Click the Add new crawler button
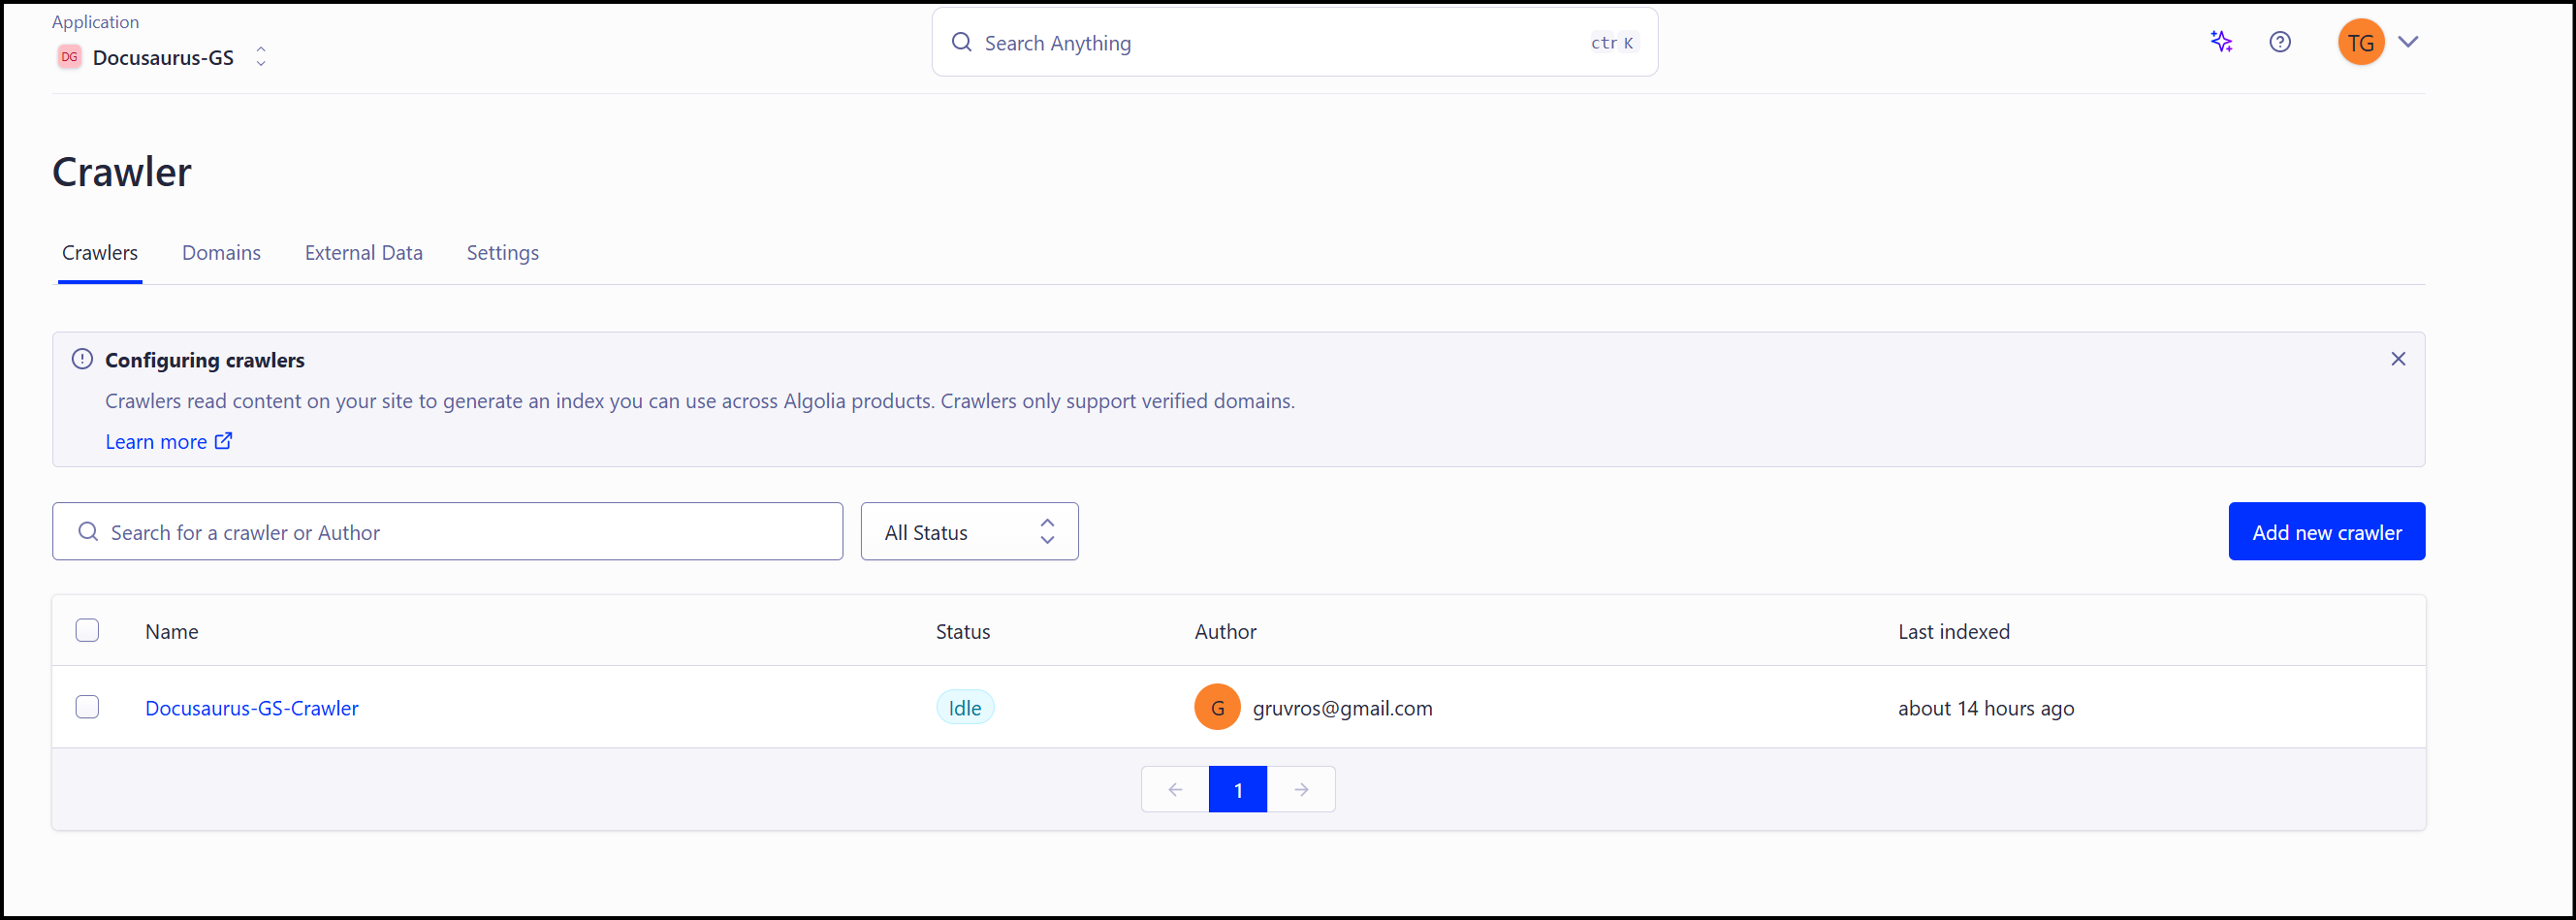Screen dimensions: 2576x920 coord(2326,531)
